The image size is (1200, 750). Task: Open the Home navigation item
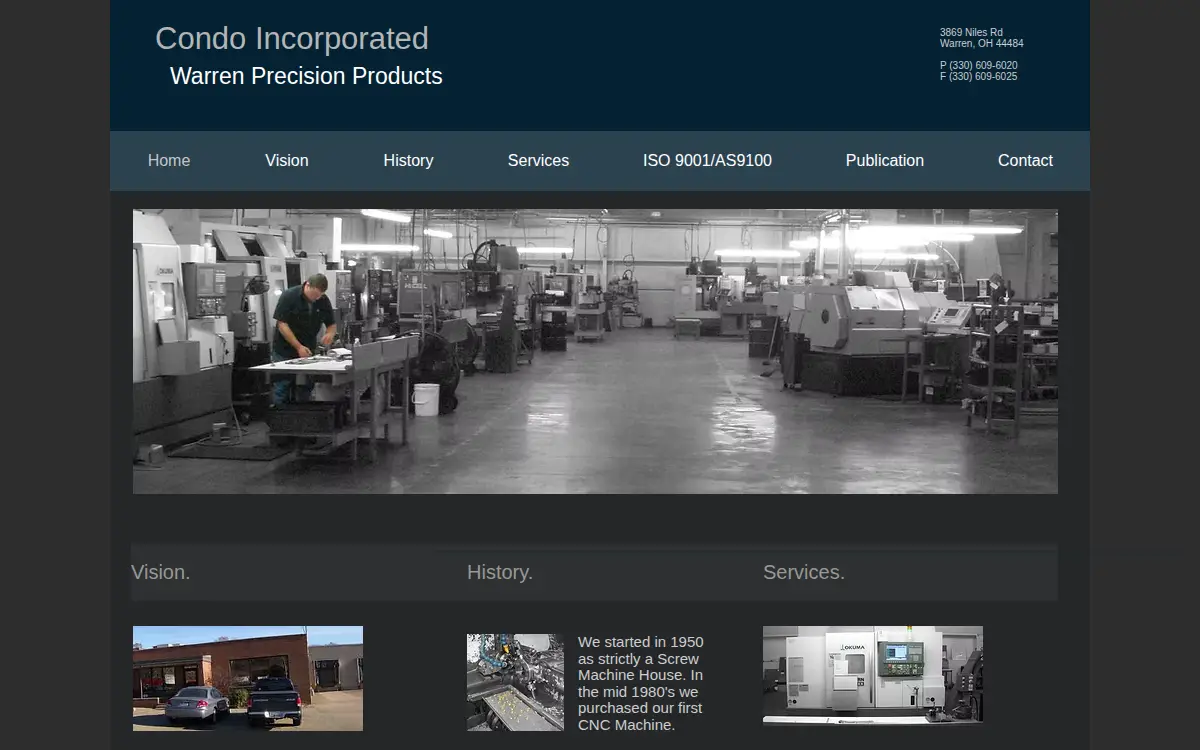169,160
